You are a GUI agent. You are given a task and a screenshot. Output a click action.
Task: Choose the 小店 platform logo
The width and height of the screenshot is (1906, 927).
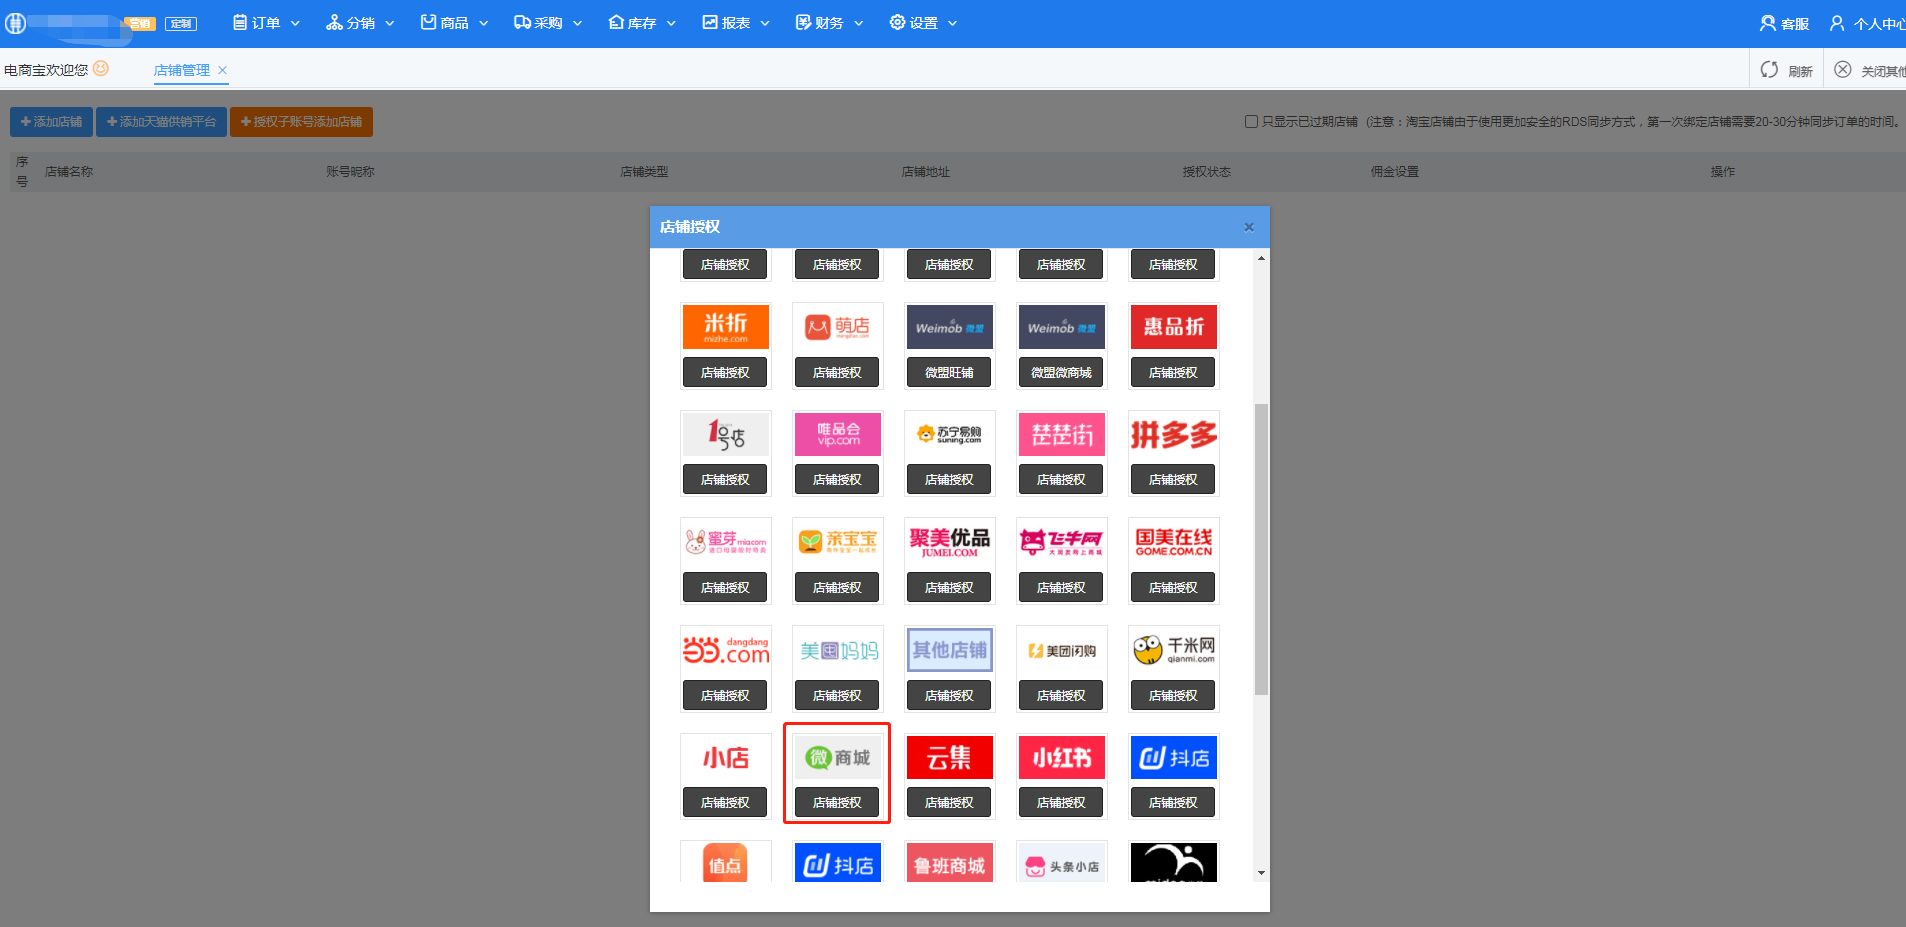725,757
